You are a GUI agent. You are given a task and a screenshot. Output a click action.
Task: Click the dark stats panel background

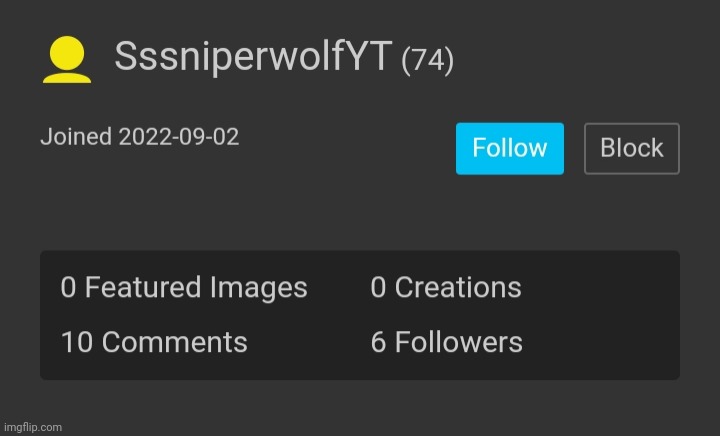pyautogui.click(x=597, y=315)
